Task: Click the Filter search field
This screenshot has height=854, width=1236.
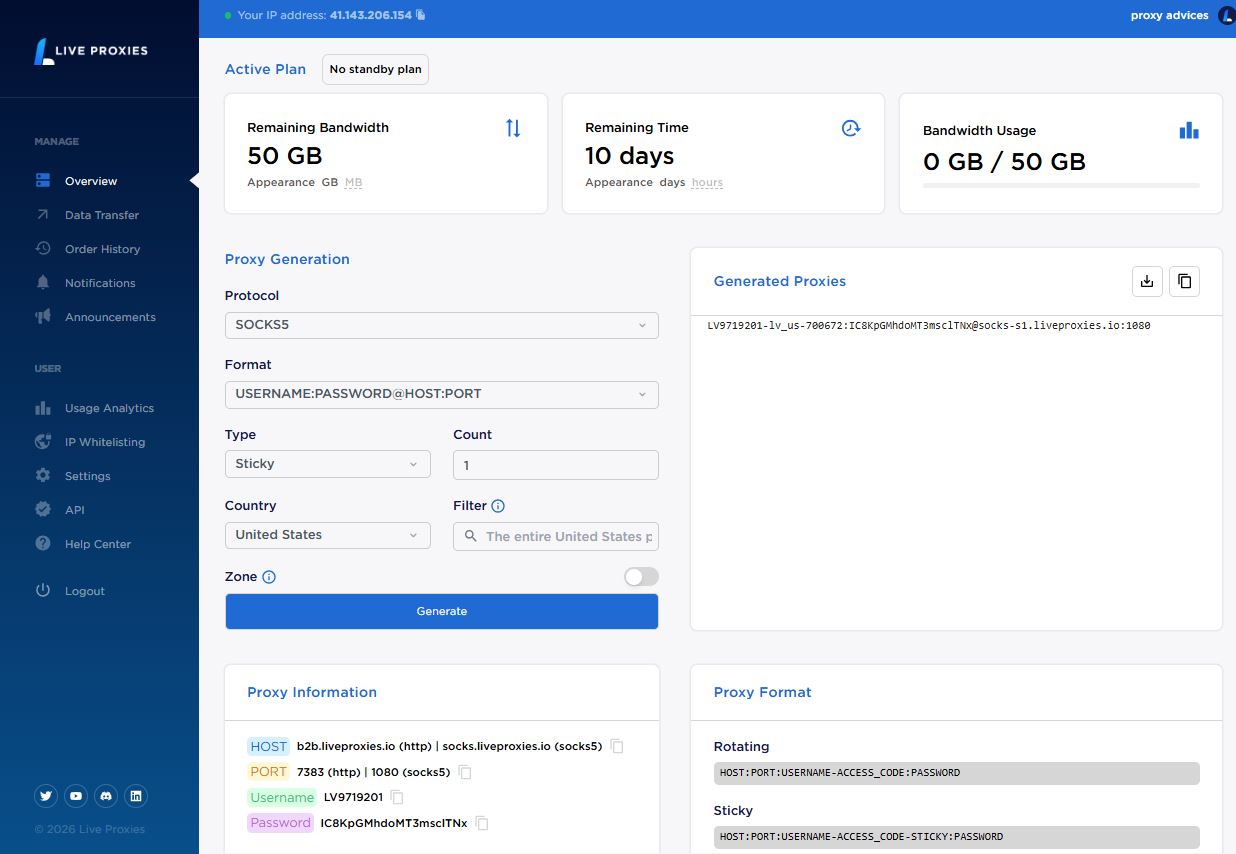Action: 556,536
